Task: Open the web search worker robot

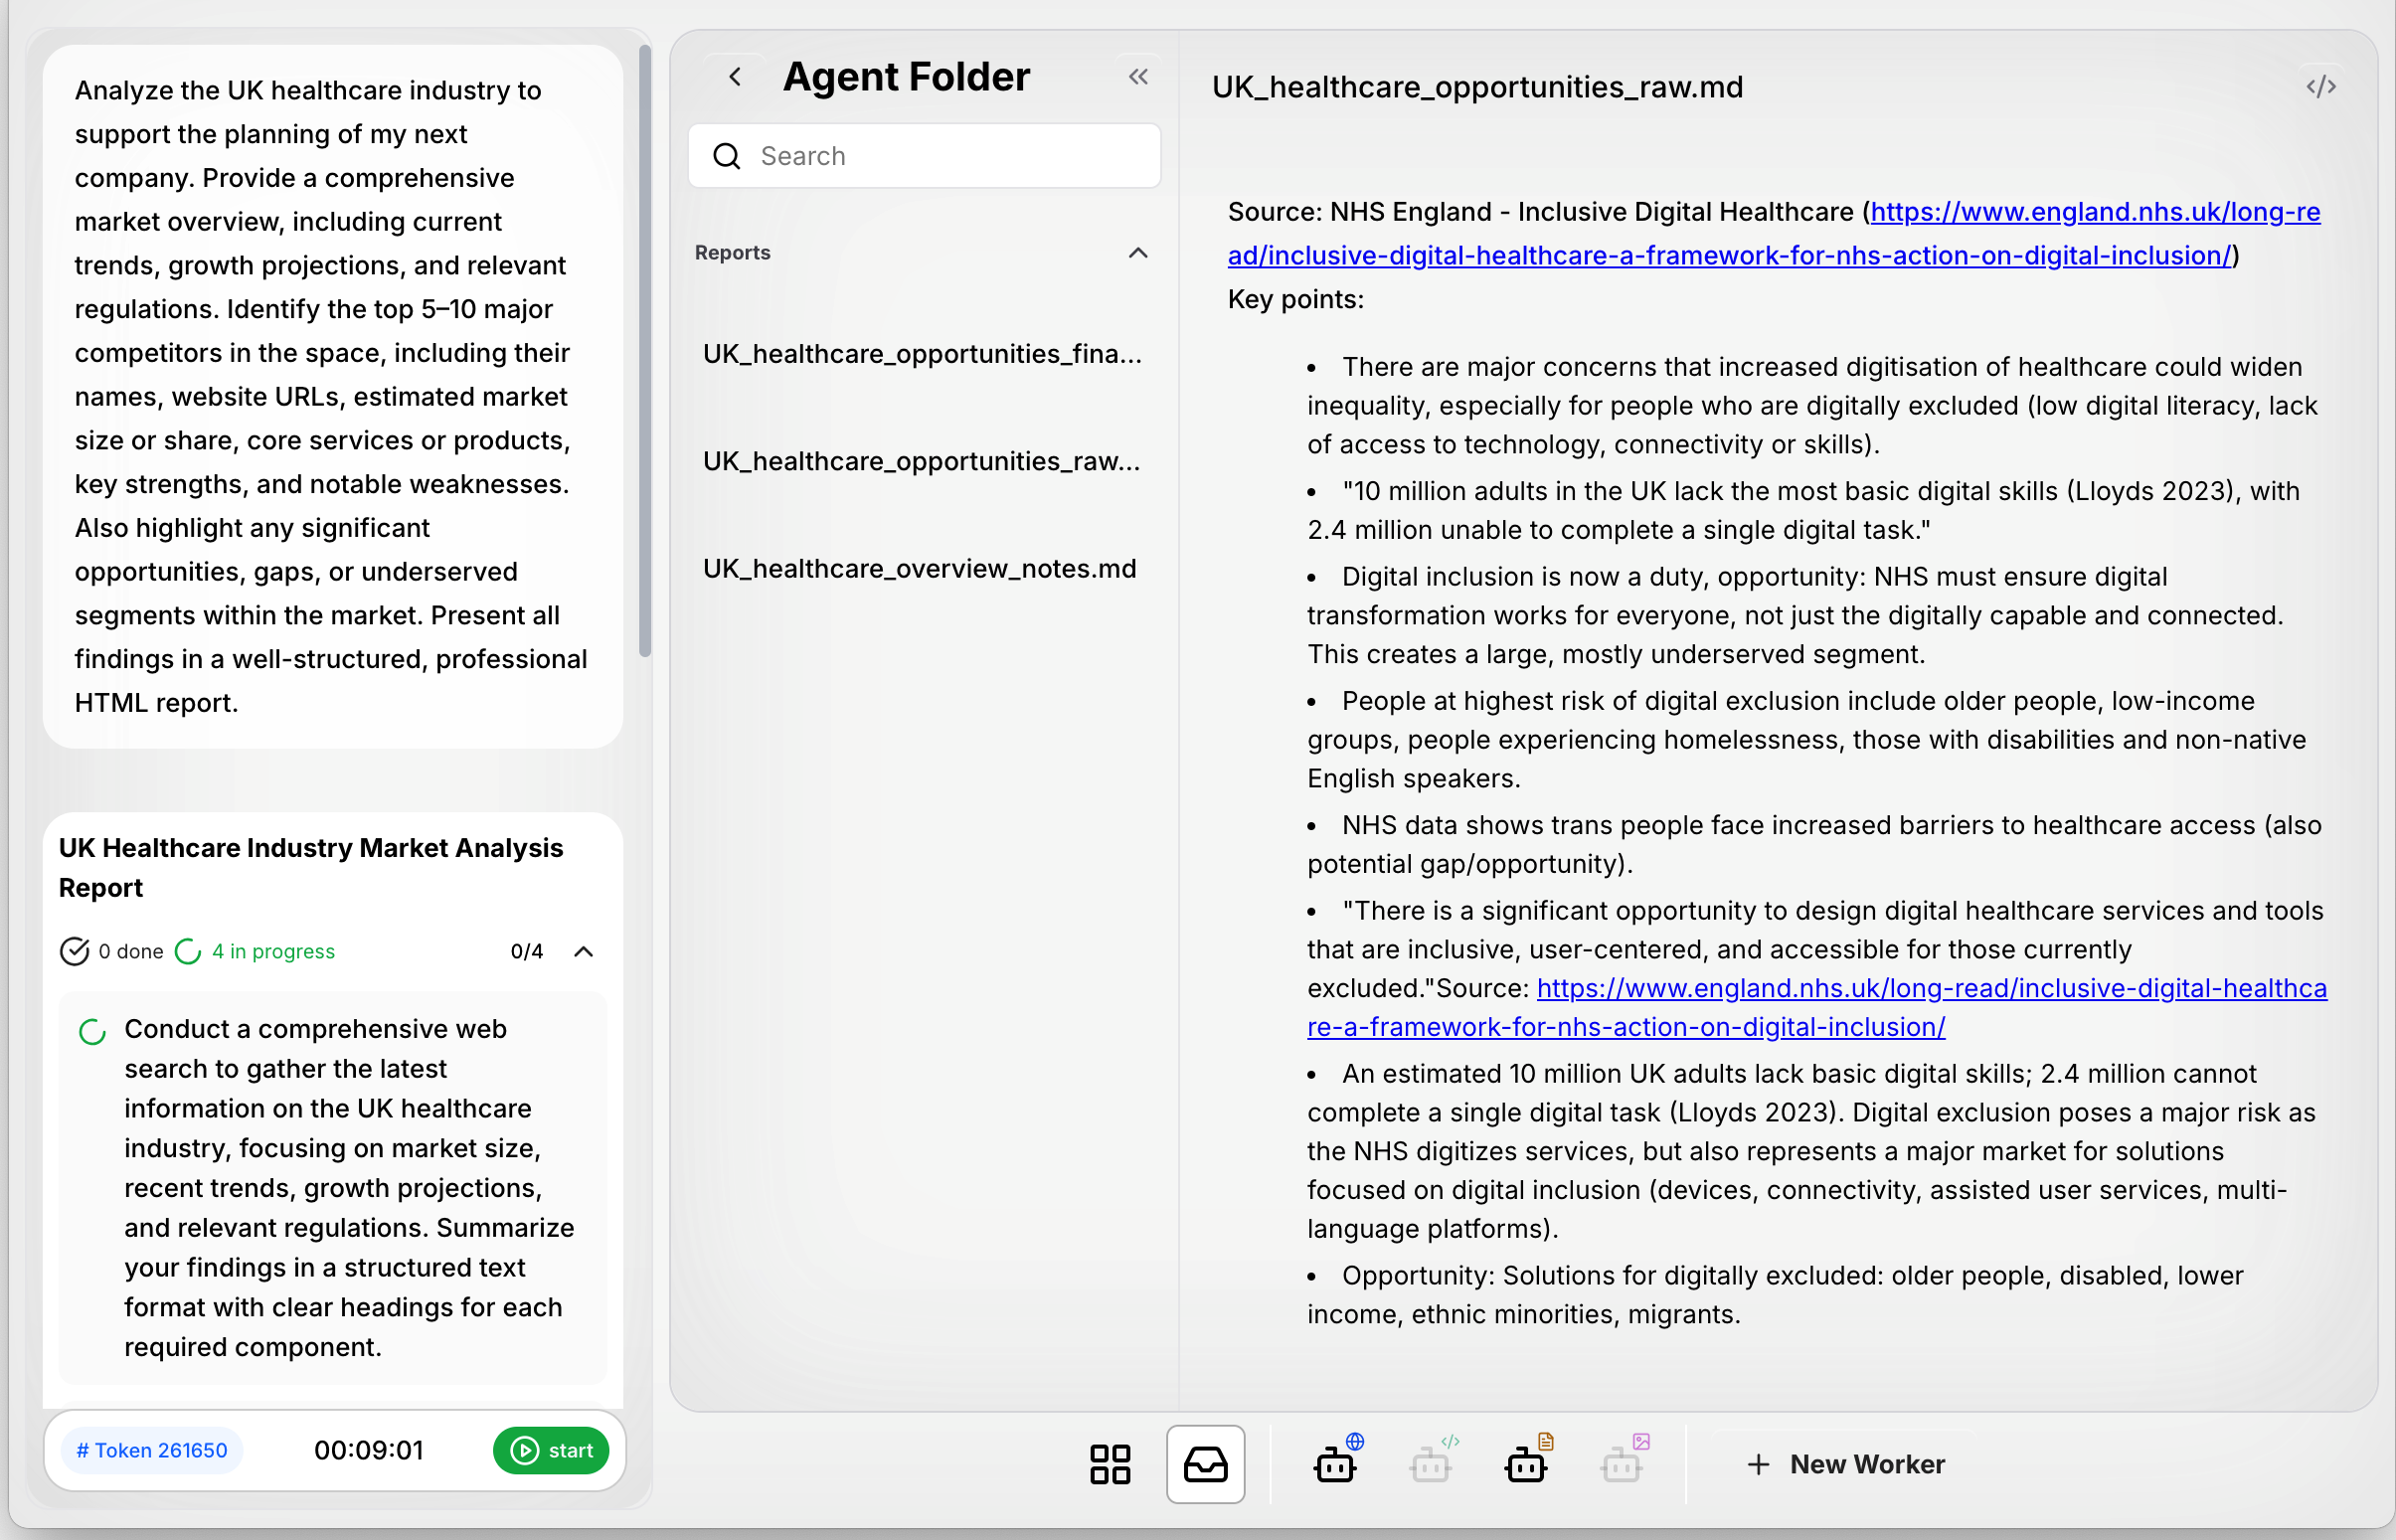Action: [1336, 1464]
